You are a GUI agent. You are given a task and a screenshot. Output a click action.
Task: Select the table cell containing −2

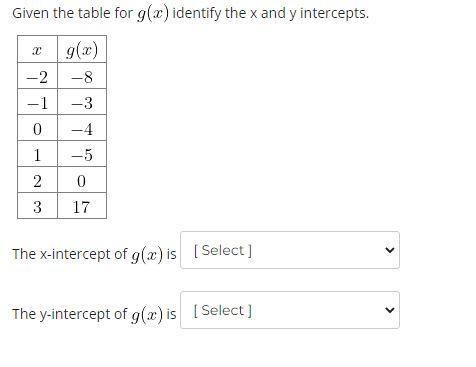point(37,76)
